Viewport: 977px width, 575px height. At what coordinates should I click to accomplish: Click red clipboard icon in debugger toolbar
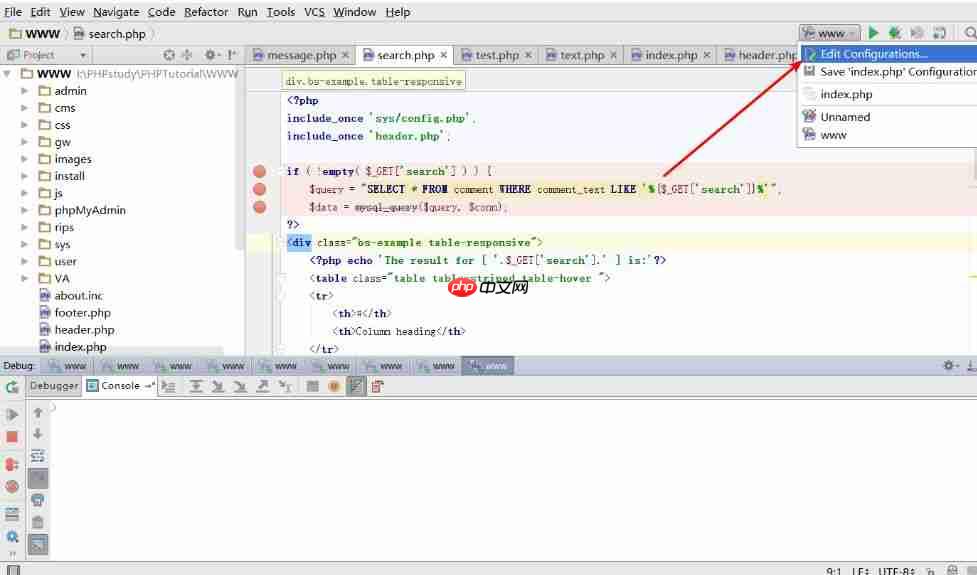(x=377, y=386)
